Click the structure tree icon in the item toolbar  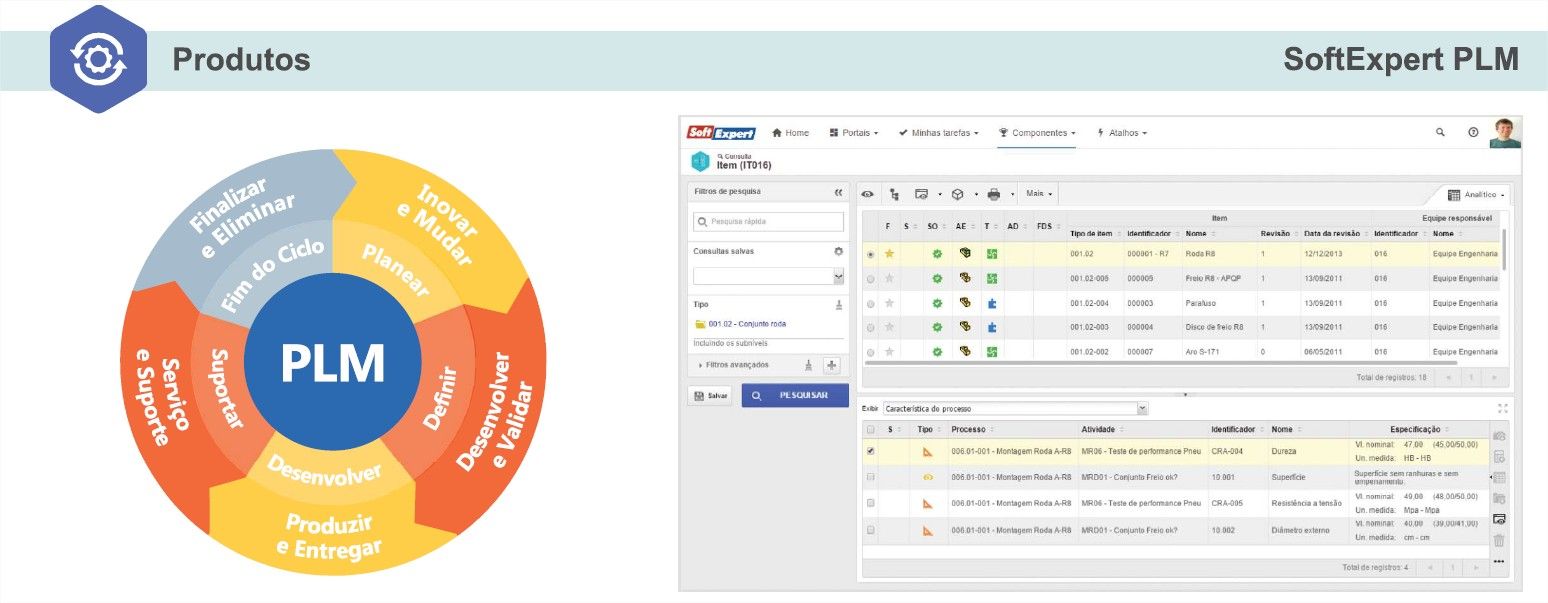coord(894,194)
